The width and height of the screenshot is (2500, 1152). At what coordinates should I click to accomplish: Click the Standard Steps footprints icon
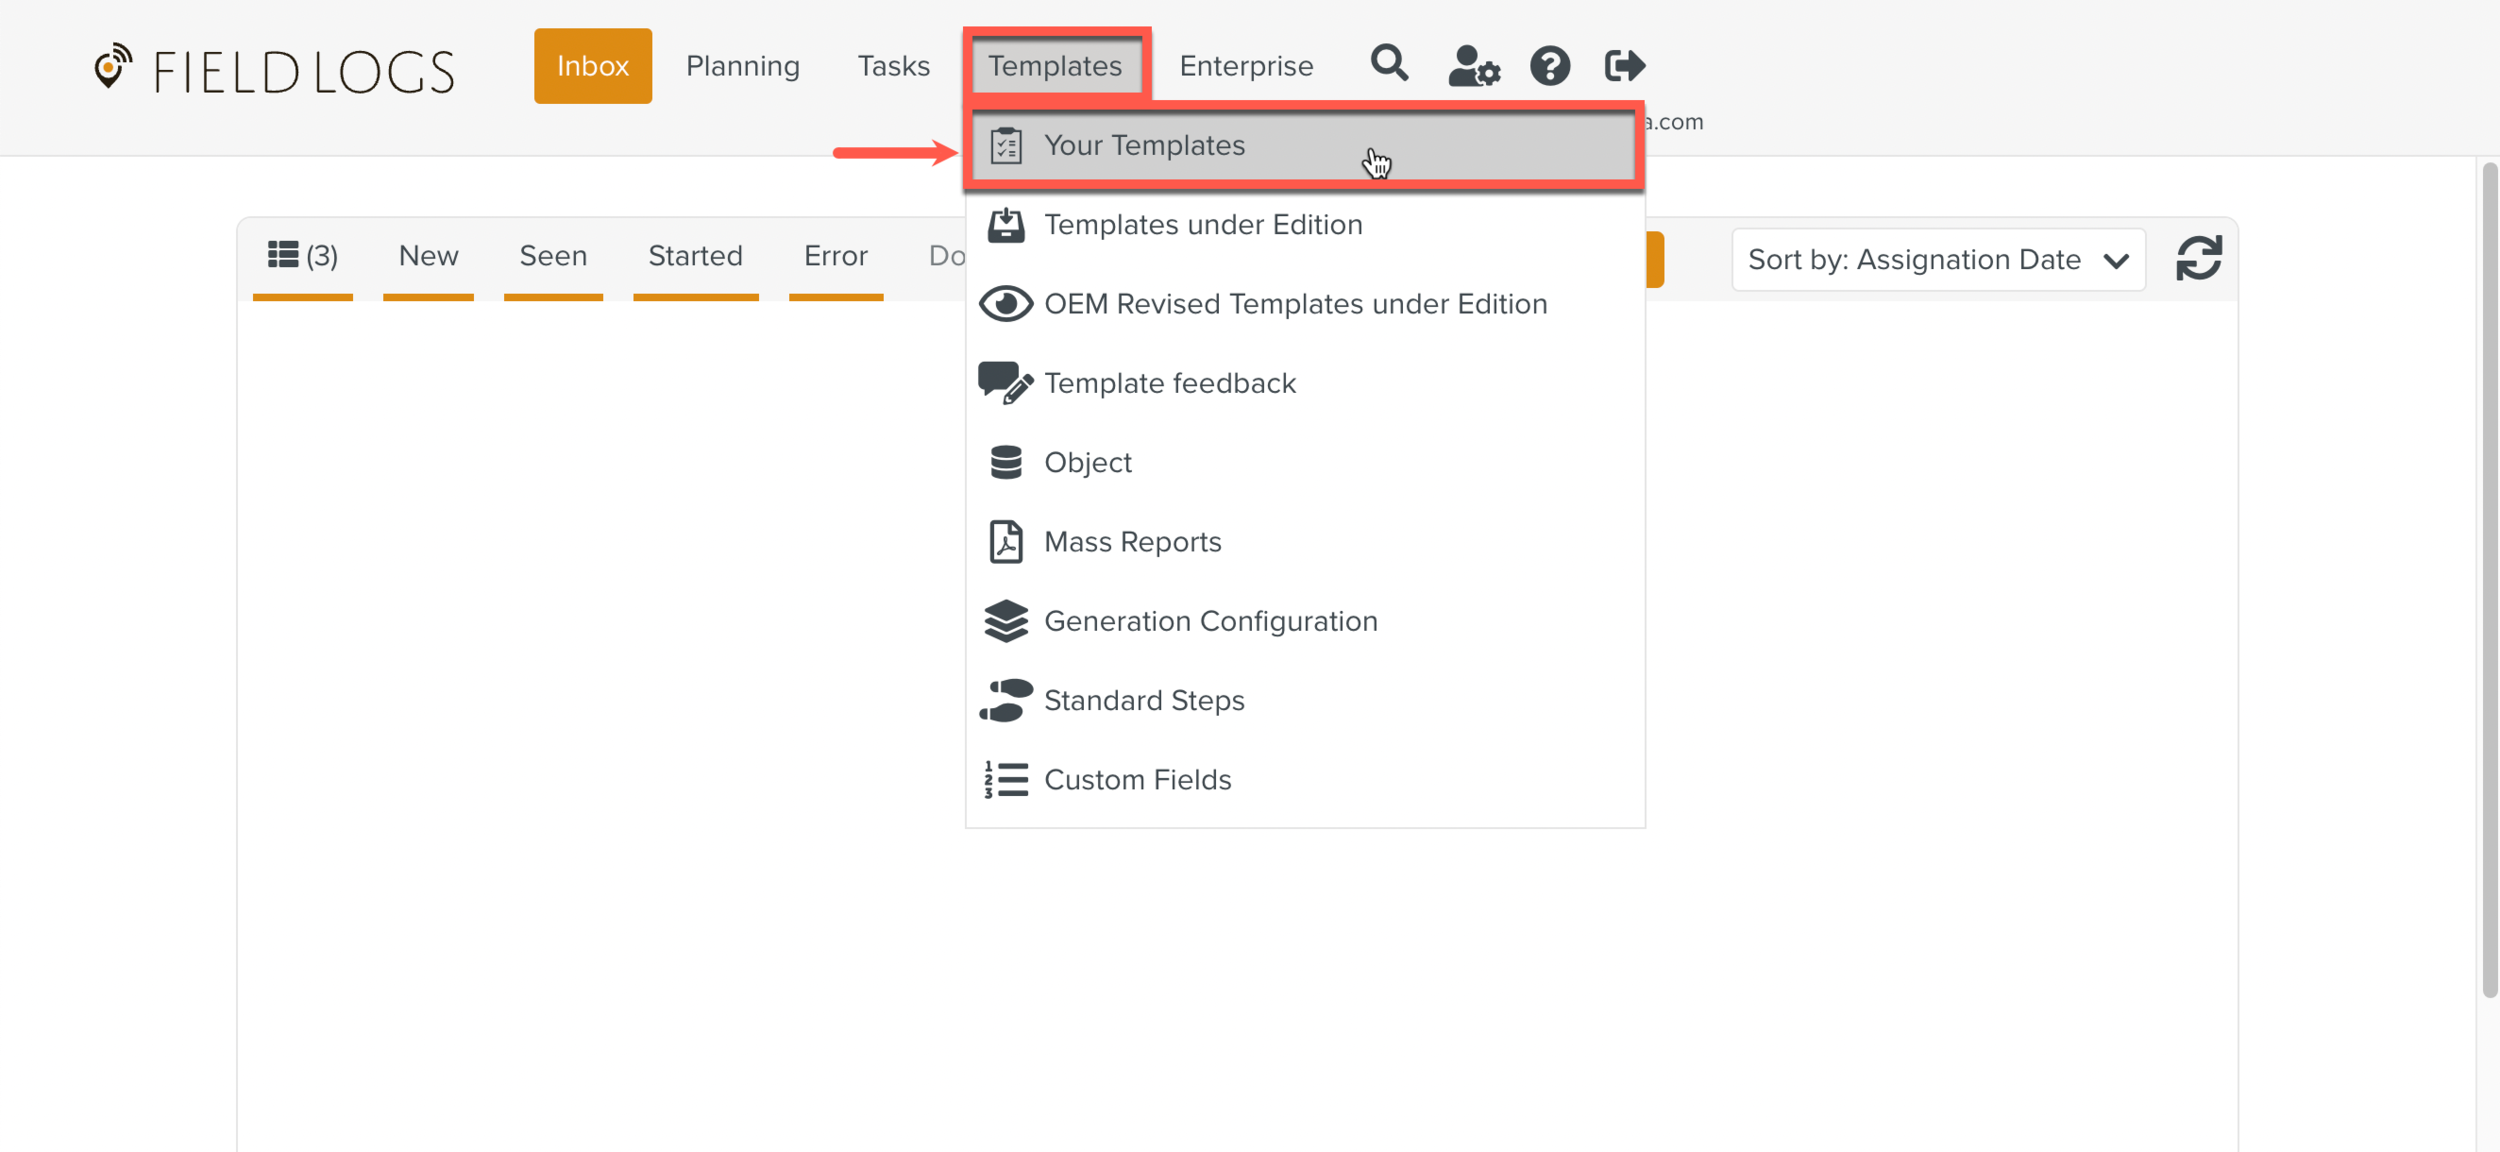1005,700
